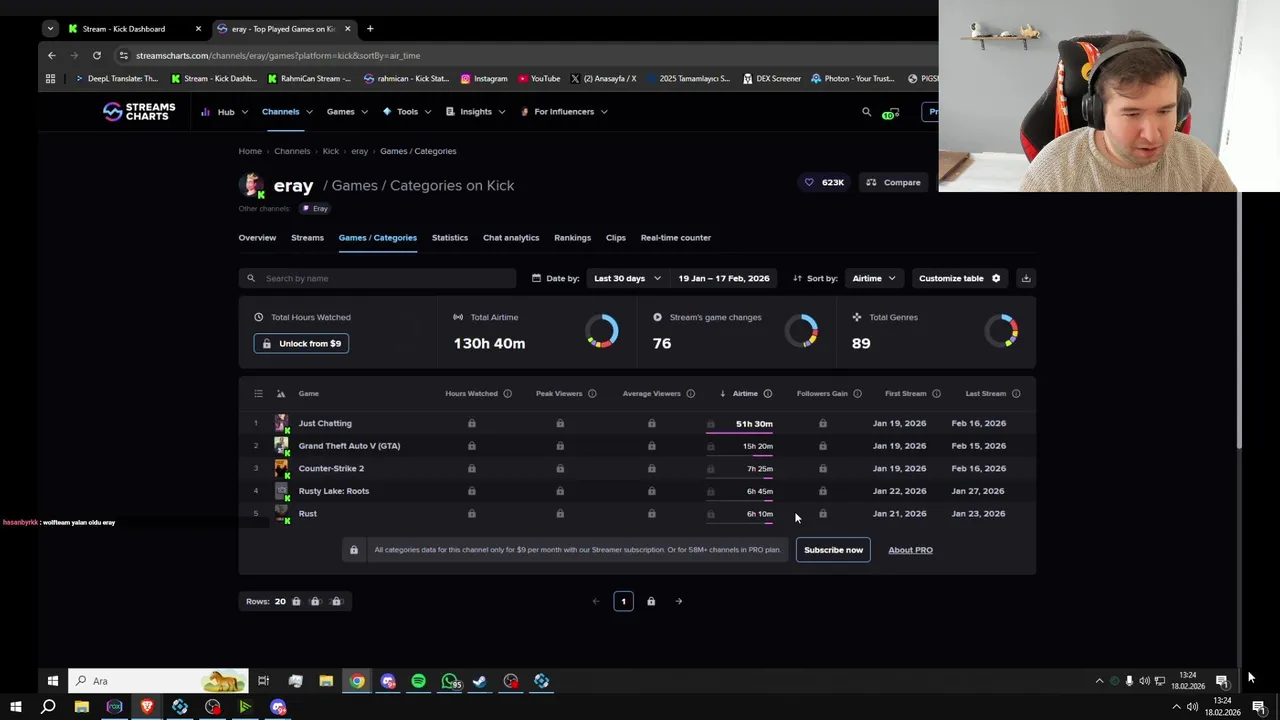
Task: Open the Customize table settings
Action: (959, 278)
